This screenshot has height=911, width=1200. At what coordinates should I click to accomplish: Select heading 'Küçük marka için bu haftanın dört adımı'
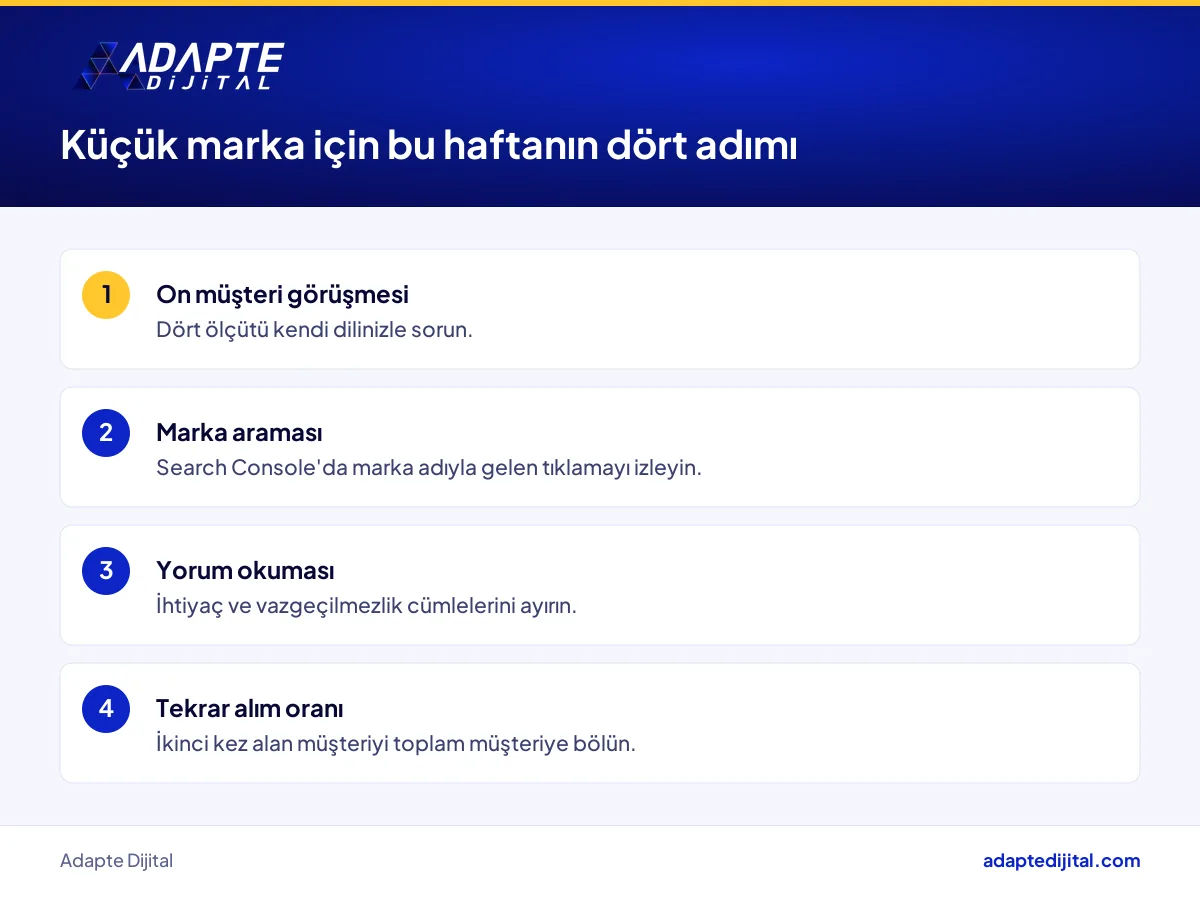click(429, 146)
